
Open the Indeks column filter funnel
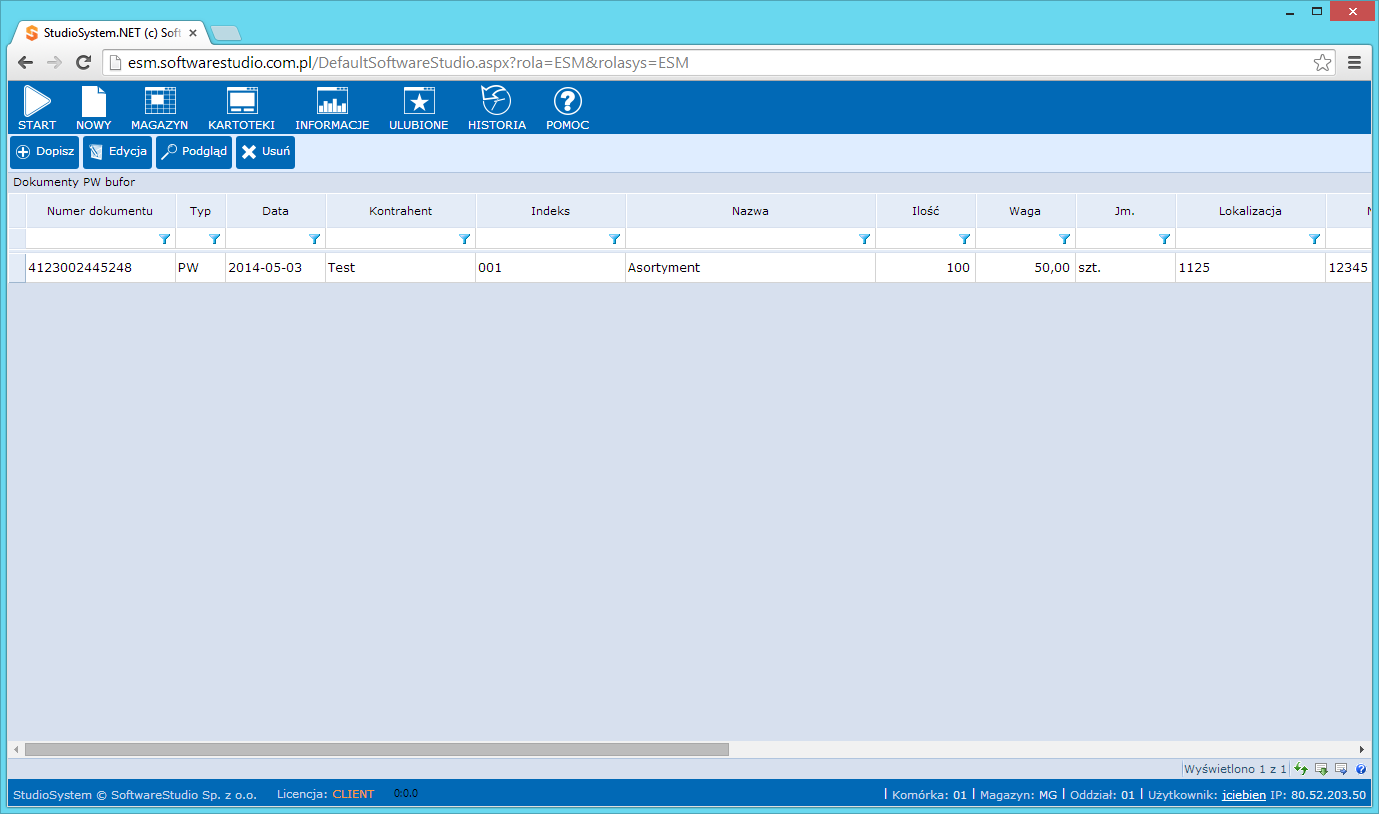tap(615, 239)
